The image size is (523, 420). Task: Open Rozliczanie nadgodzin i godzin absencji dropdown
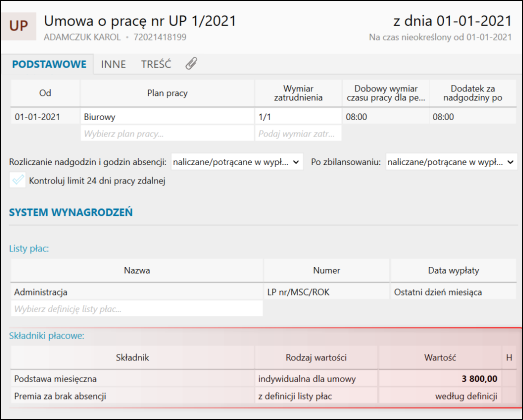(x=237, y=162)
